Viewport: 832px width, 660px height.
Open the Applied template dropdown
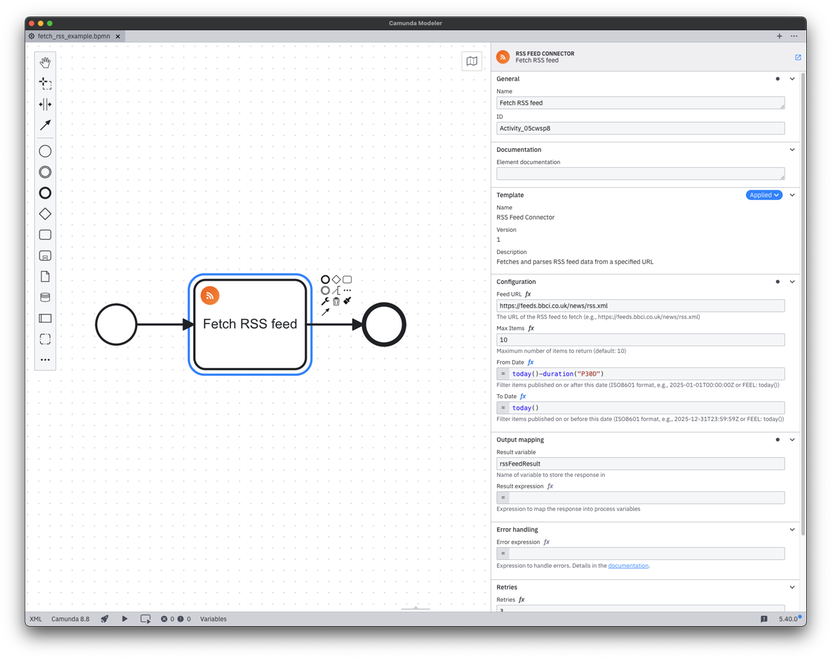pos(764,195)
